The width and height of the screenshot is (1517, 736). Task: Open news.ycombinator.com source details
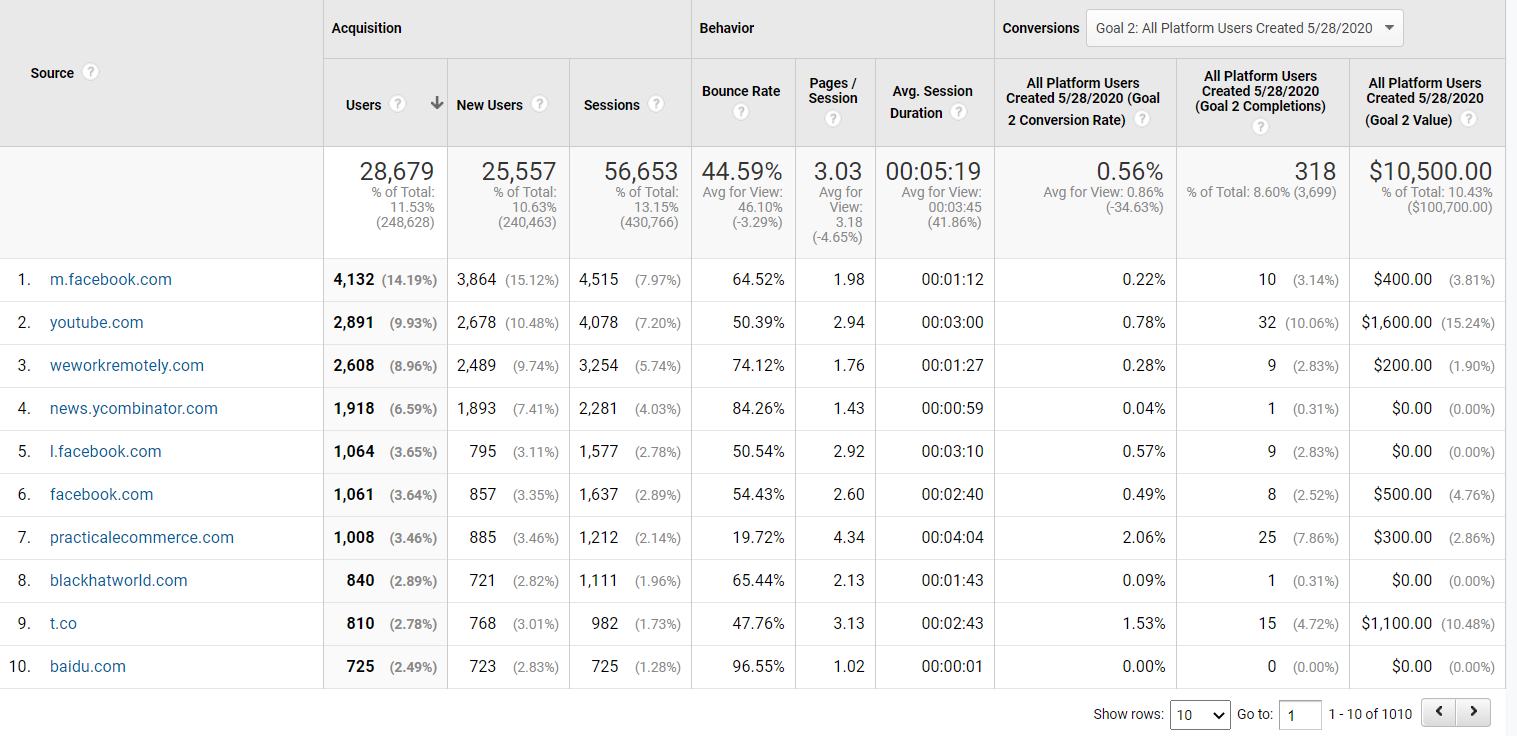134,409
